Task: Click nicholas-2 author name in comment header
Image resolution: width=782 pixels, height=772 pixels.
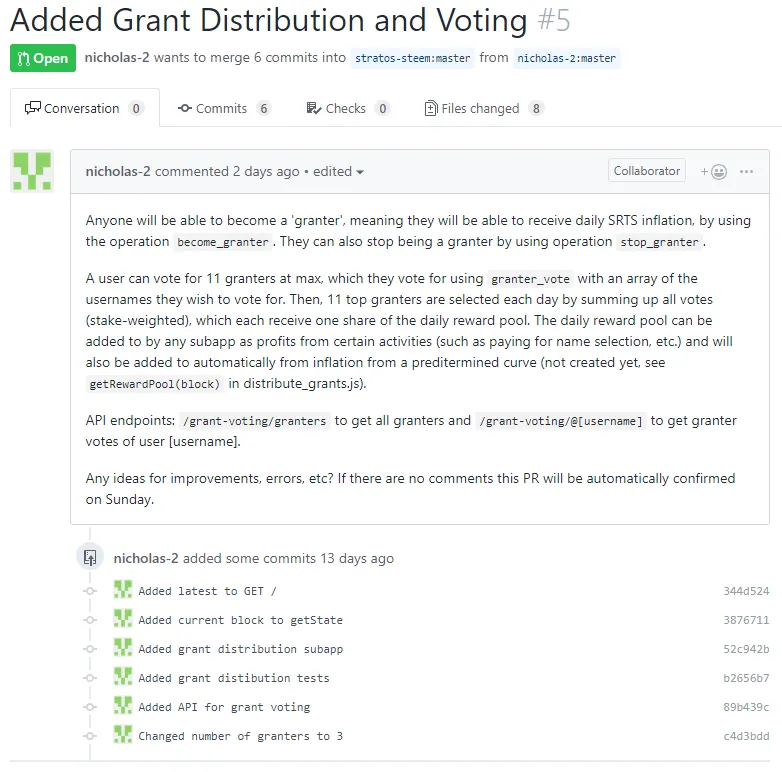Action: (x=118, y=171)
